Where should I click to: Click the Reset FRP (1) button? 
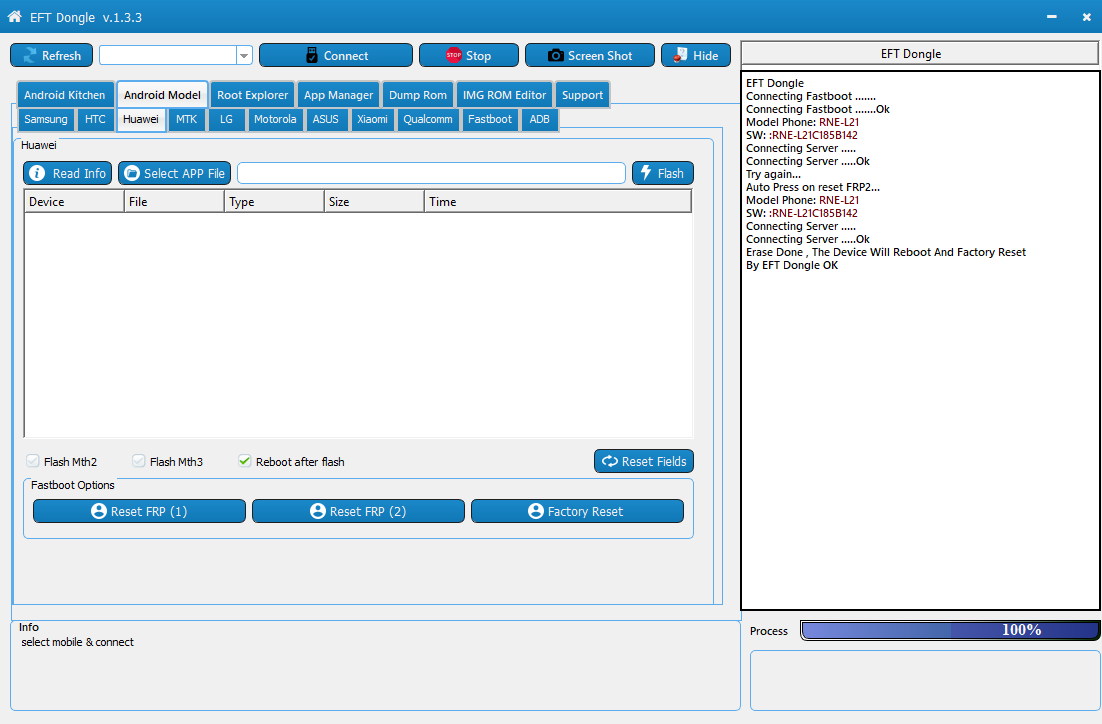pyautogui.click(x=139, y=511)
